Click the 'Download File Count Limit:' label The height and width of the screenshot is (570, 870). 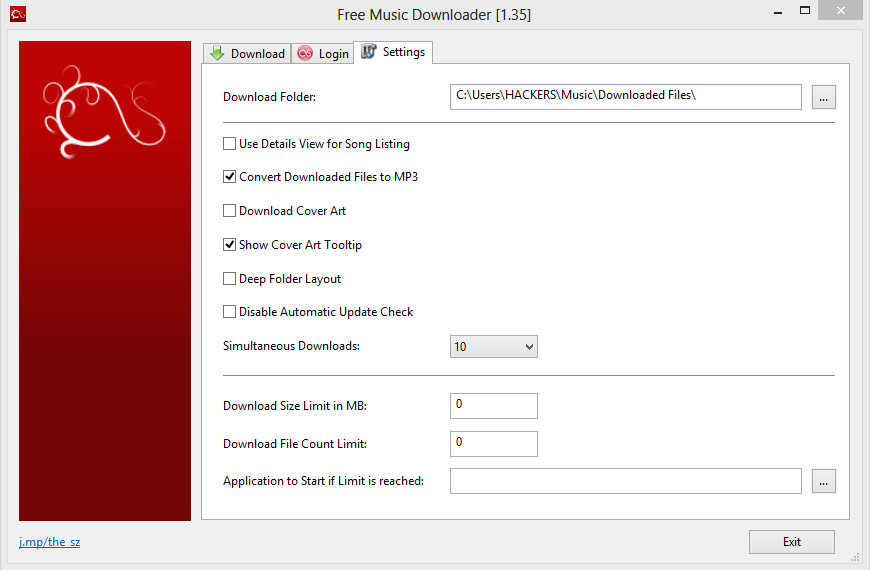click(295, 443)
